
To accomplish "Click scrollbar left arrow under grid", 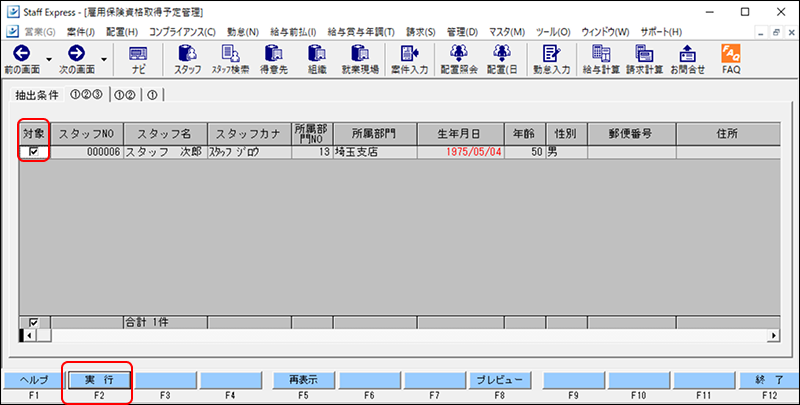I will tap(29, 335).
